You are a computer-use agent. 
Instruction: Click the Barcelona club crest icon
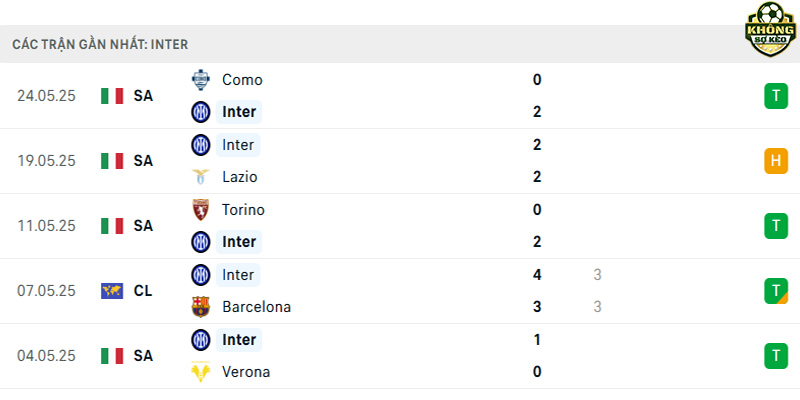(x=201, y=307)
